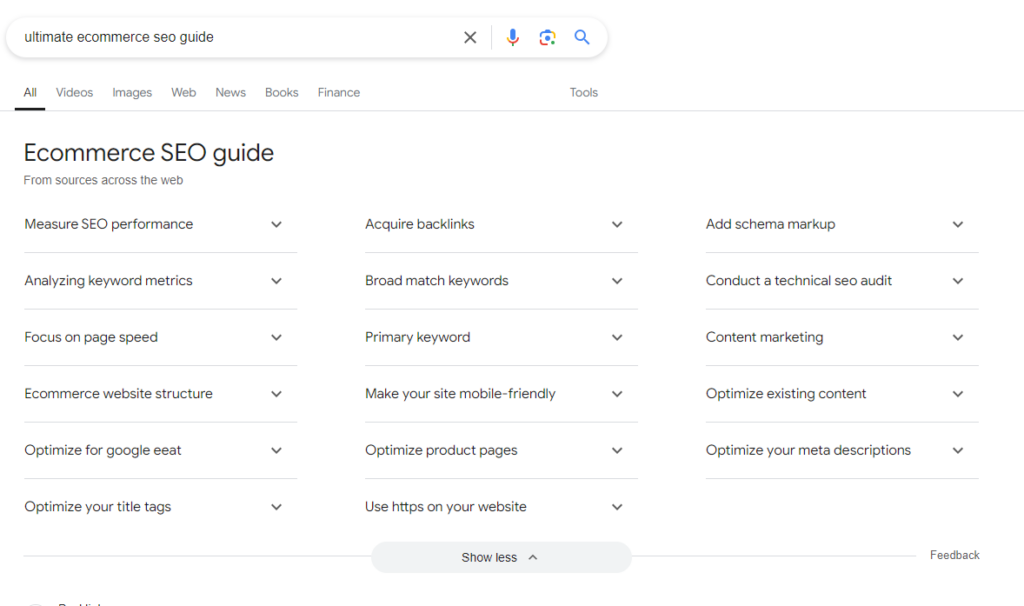Clear the search query with the X icon
1024x606 pixels.
click(x=470, y=37)
